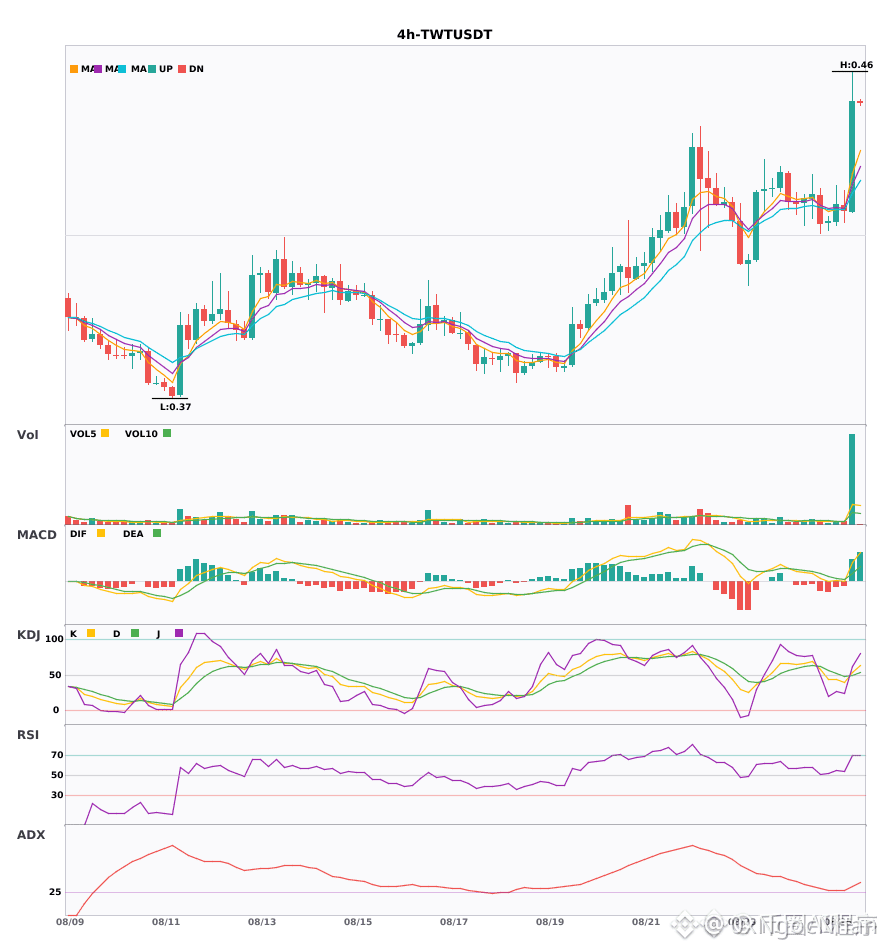Click the chart title 4h-TWTUSDT
The height and width of the screenshot is (950, 885).
pos(445,35)
